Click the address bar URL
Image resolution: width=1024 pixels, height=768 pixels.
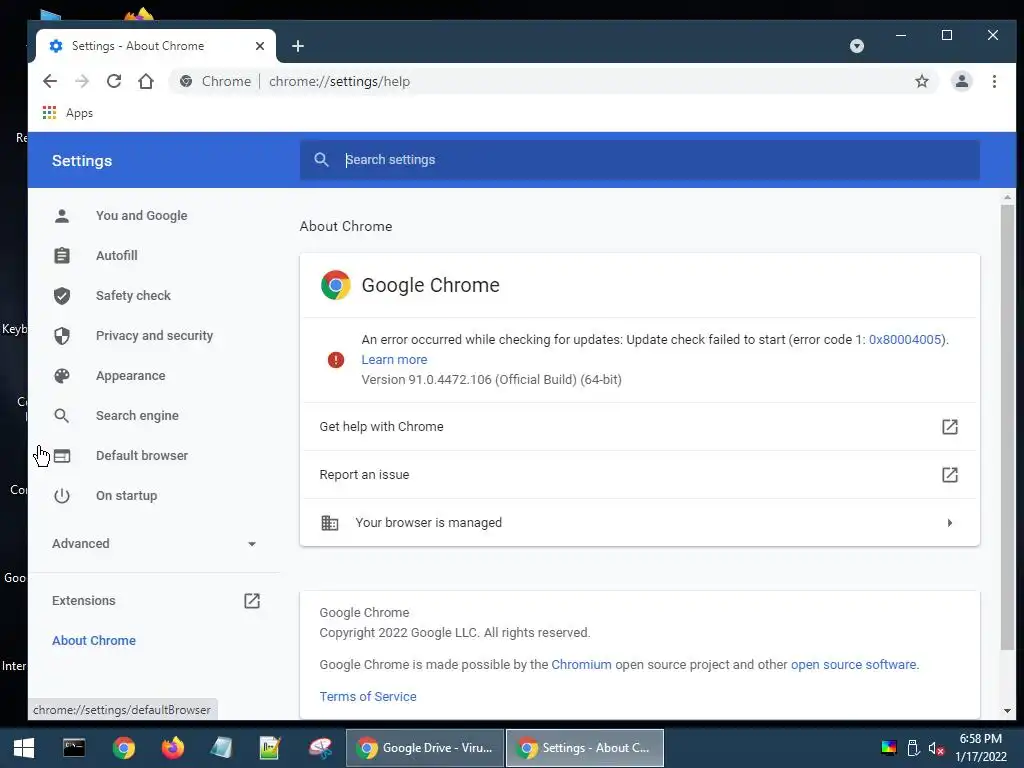point(340,81)
